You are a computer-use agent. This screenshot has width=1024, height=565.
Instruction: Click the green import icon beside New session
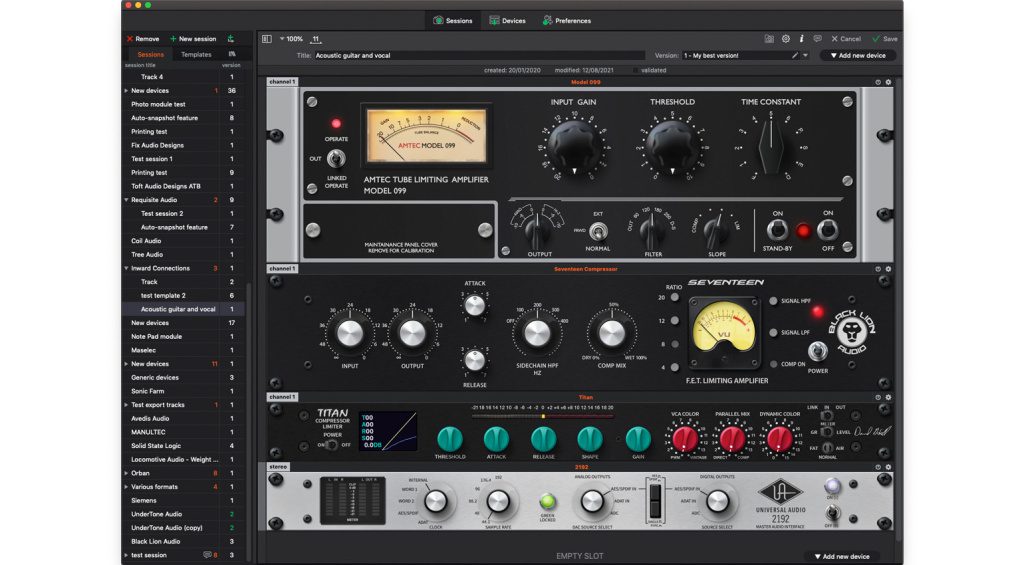(231, 39)
